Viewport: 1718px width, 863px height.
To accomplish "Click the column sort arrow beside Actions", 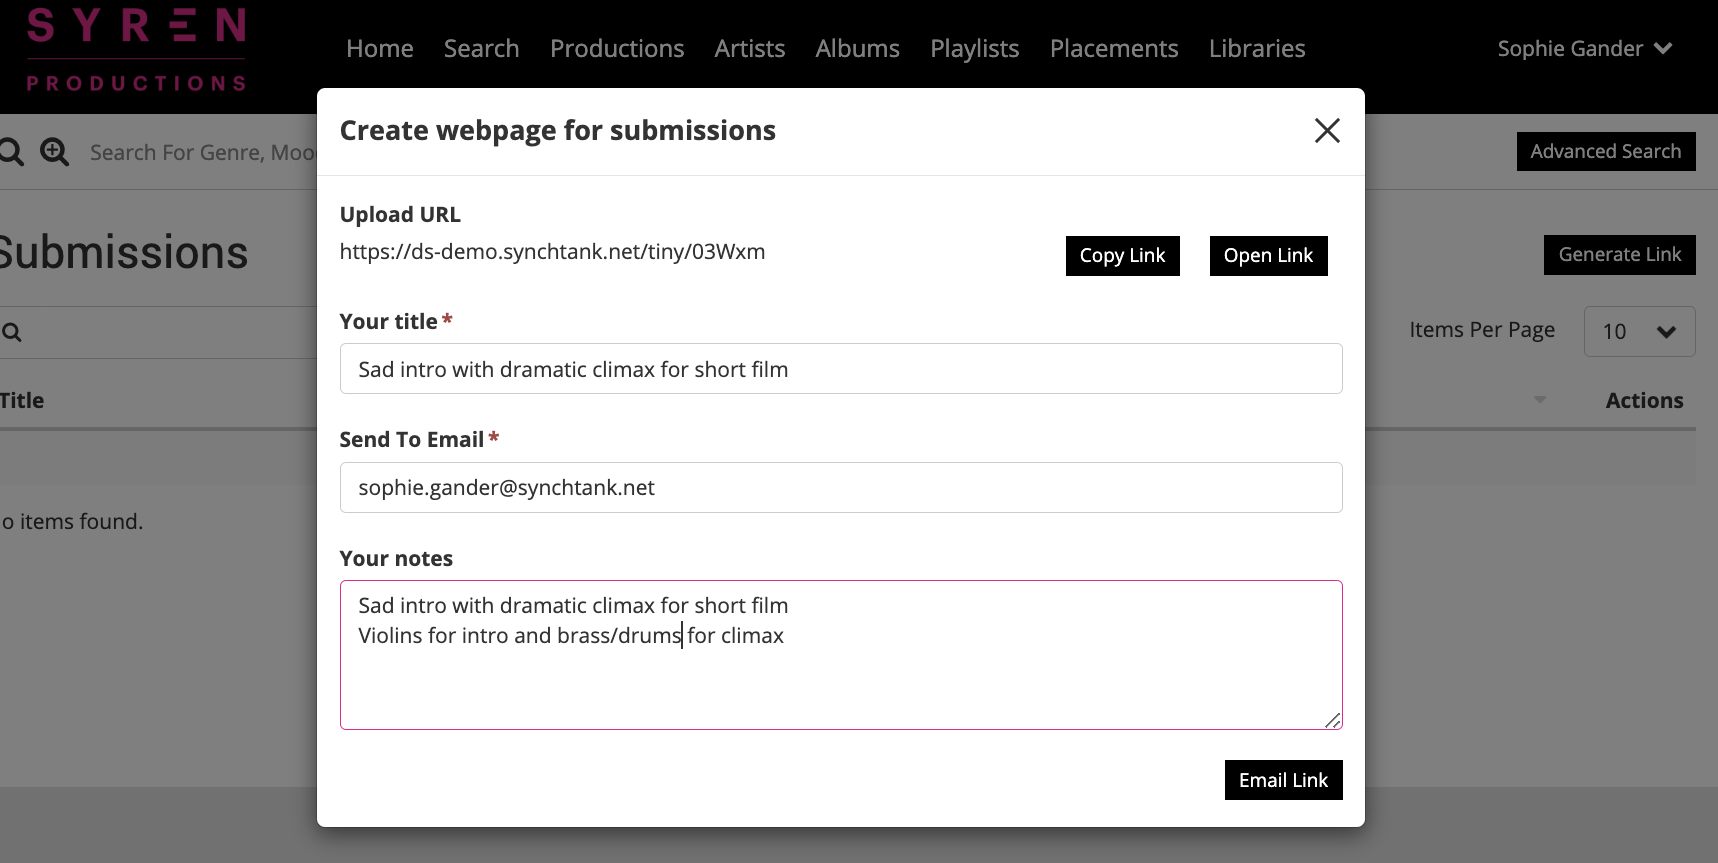I will (1540, 400).
